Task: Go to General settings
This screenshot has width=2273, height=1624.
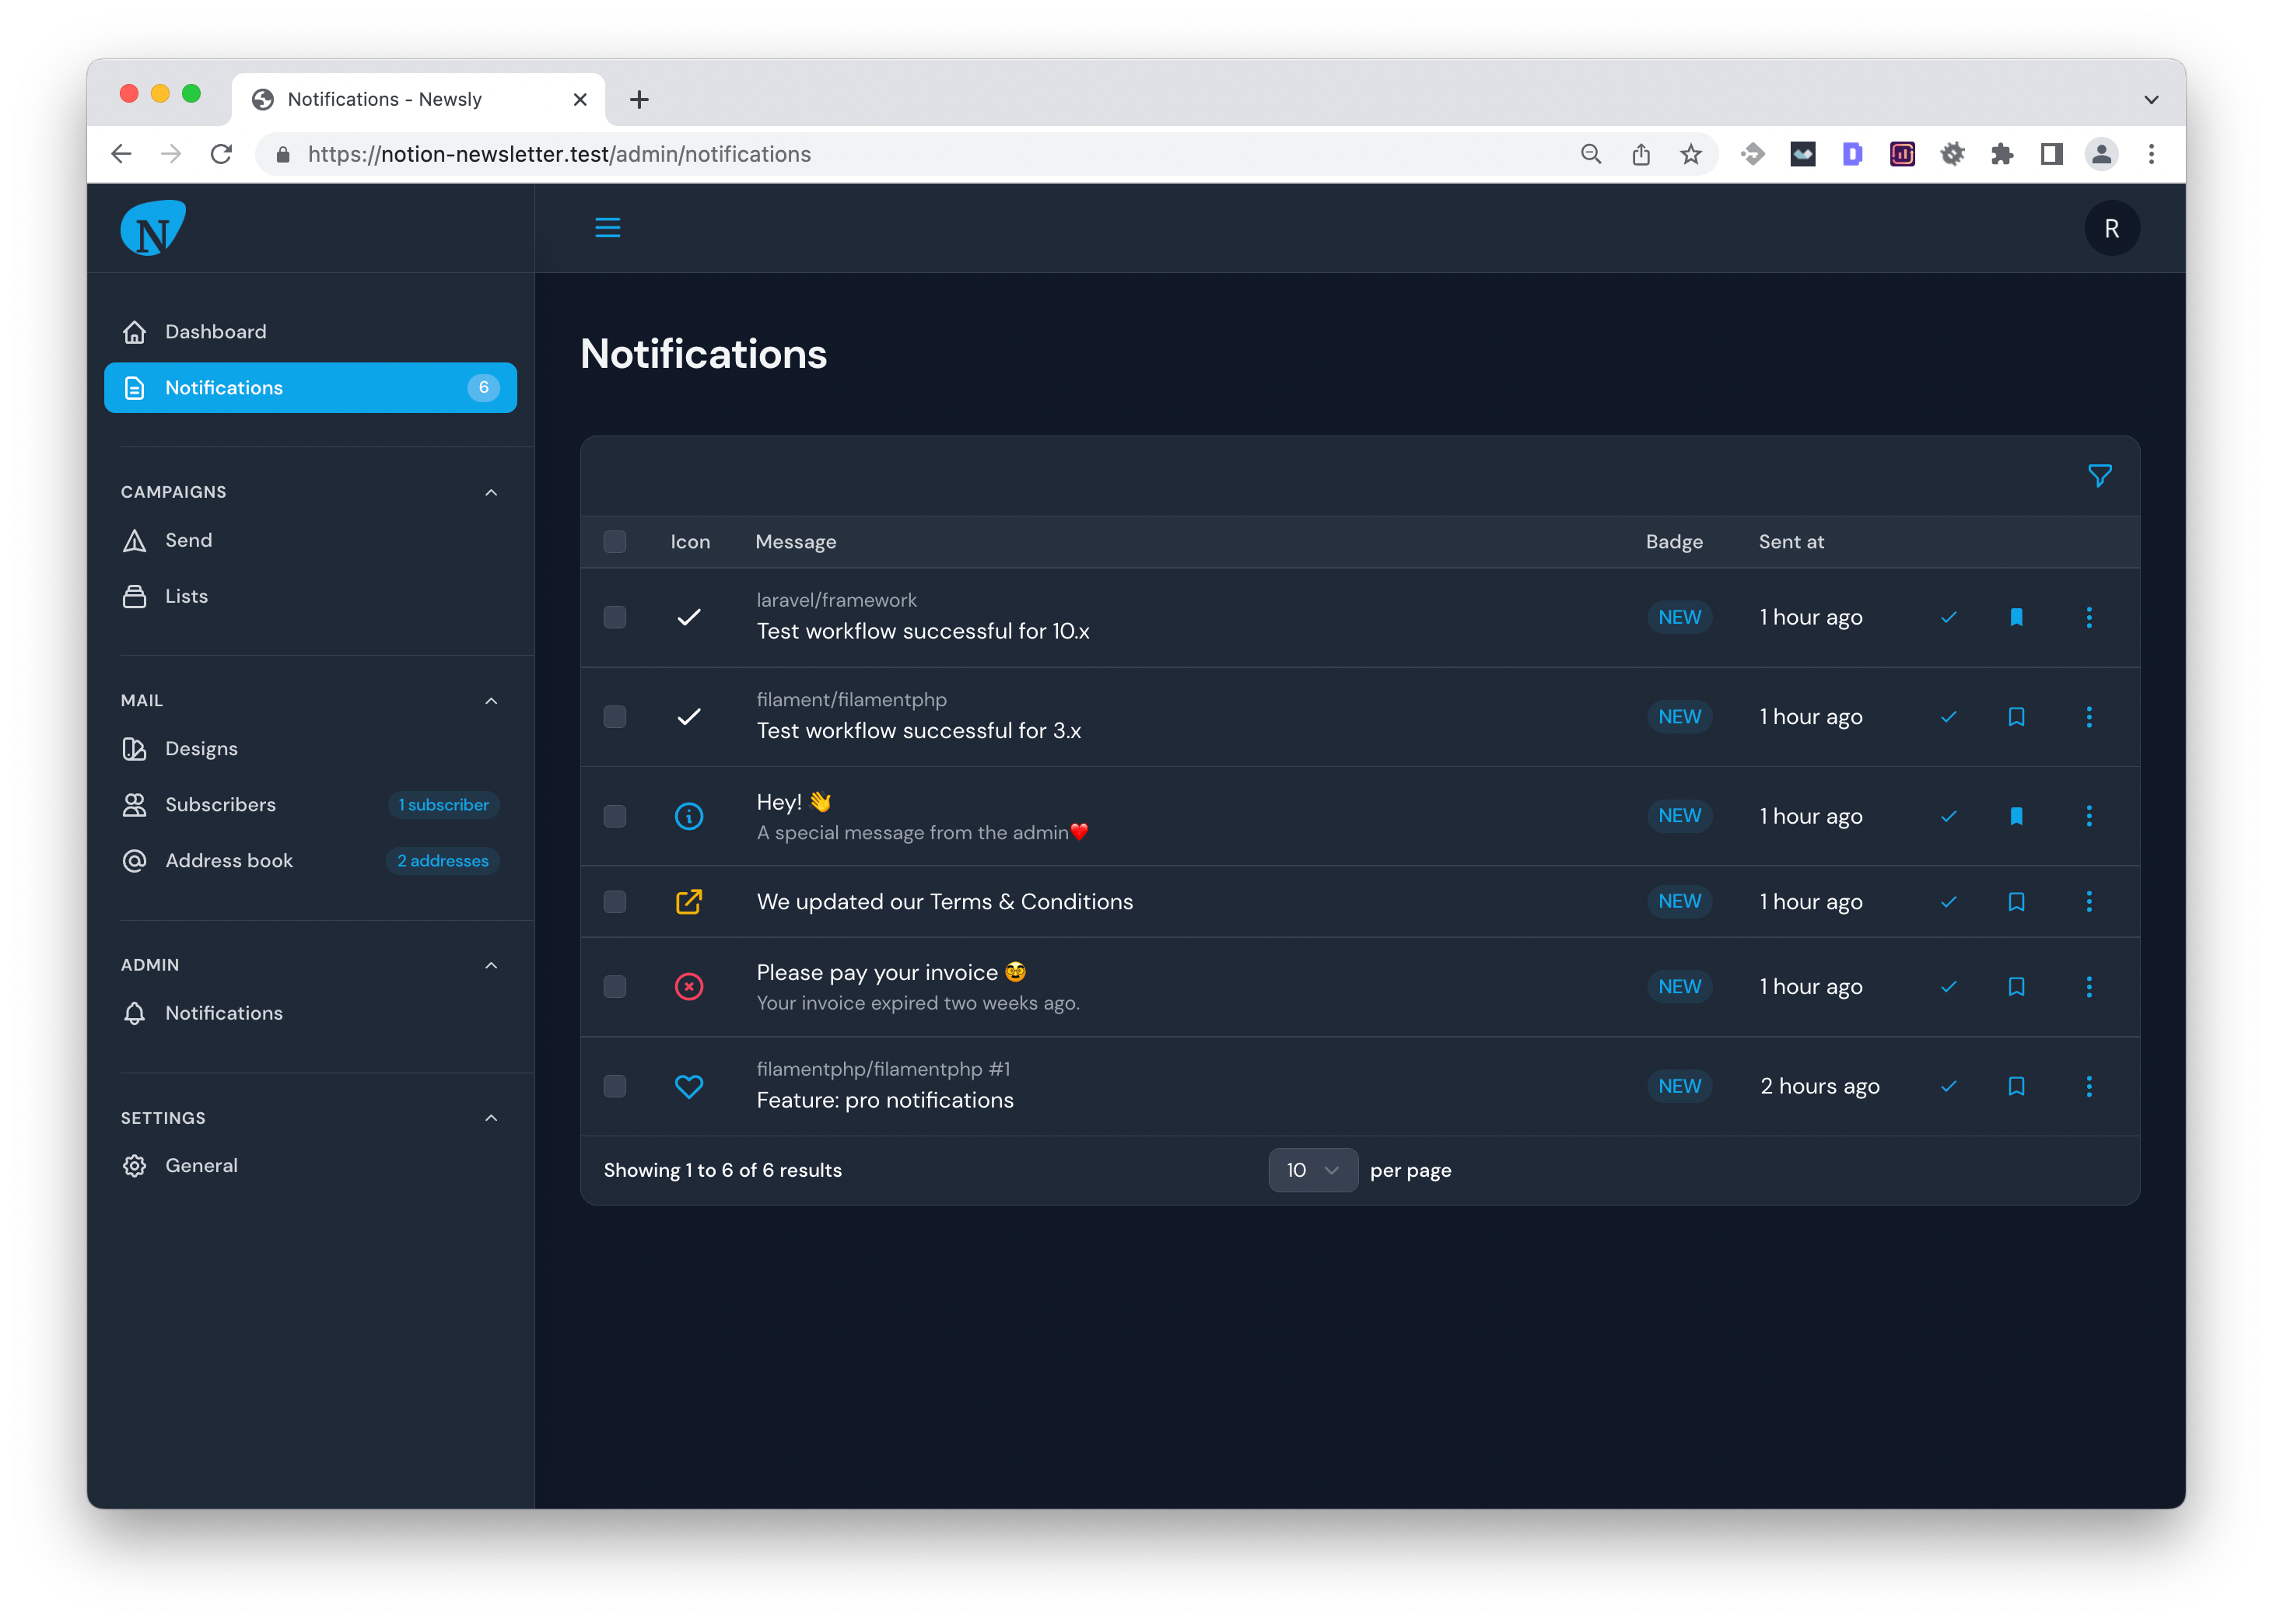Action: pyautogui.click(x=202, y=1165)
